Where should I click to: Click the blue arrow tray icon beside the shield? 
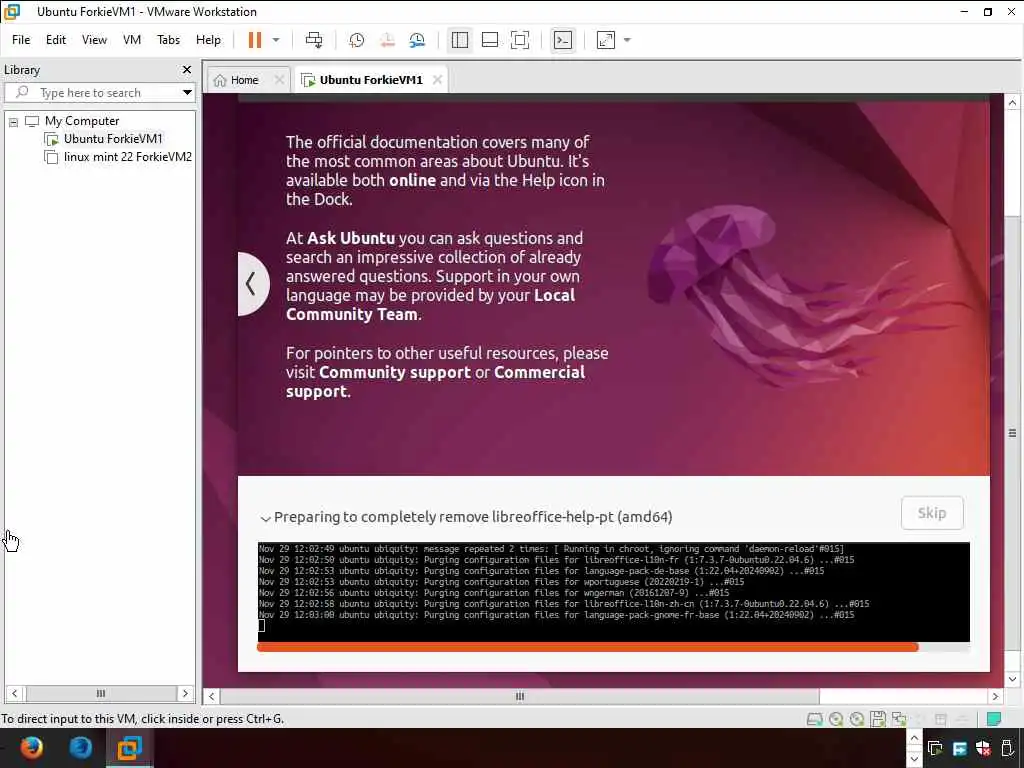959,748
